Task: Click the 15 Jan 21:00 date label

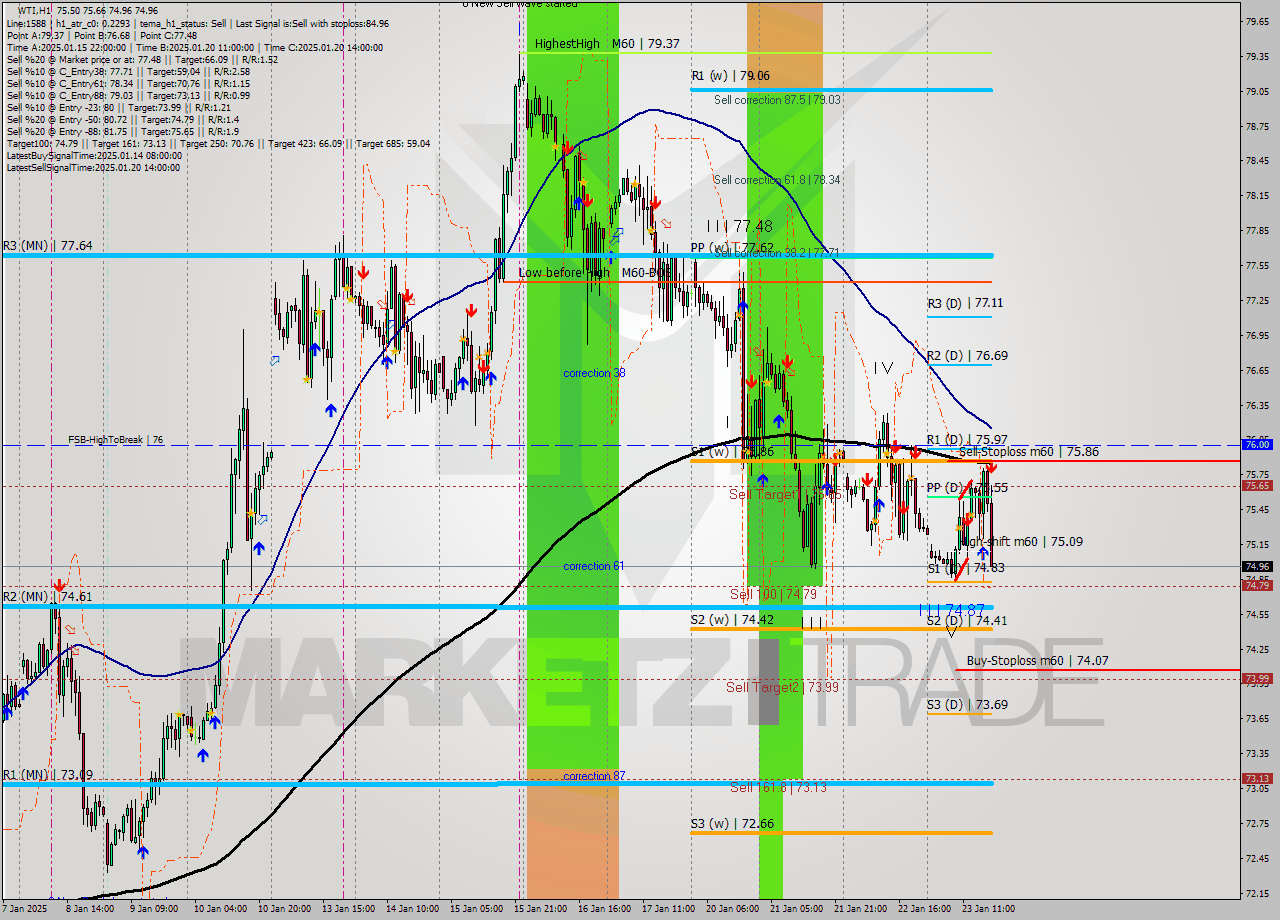Action: click(539, 909)
